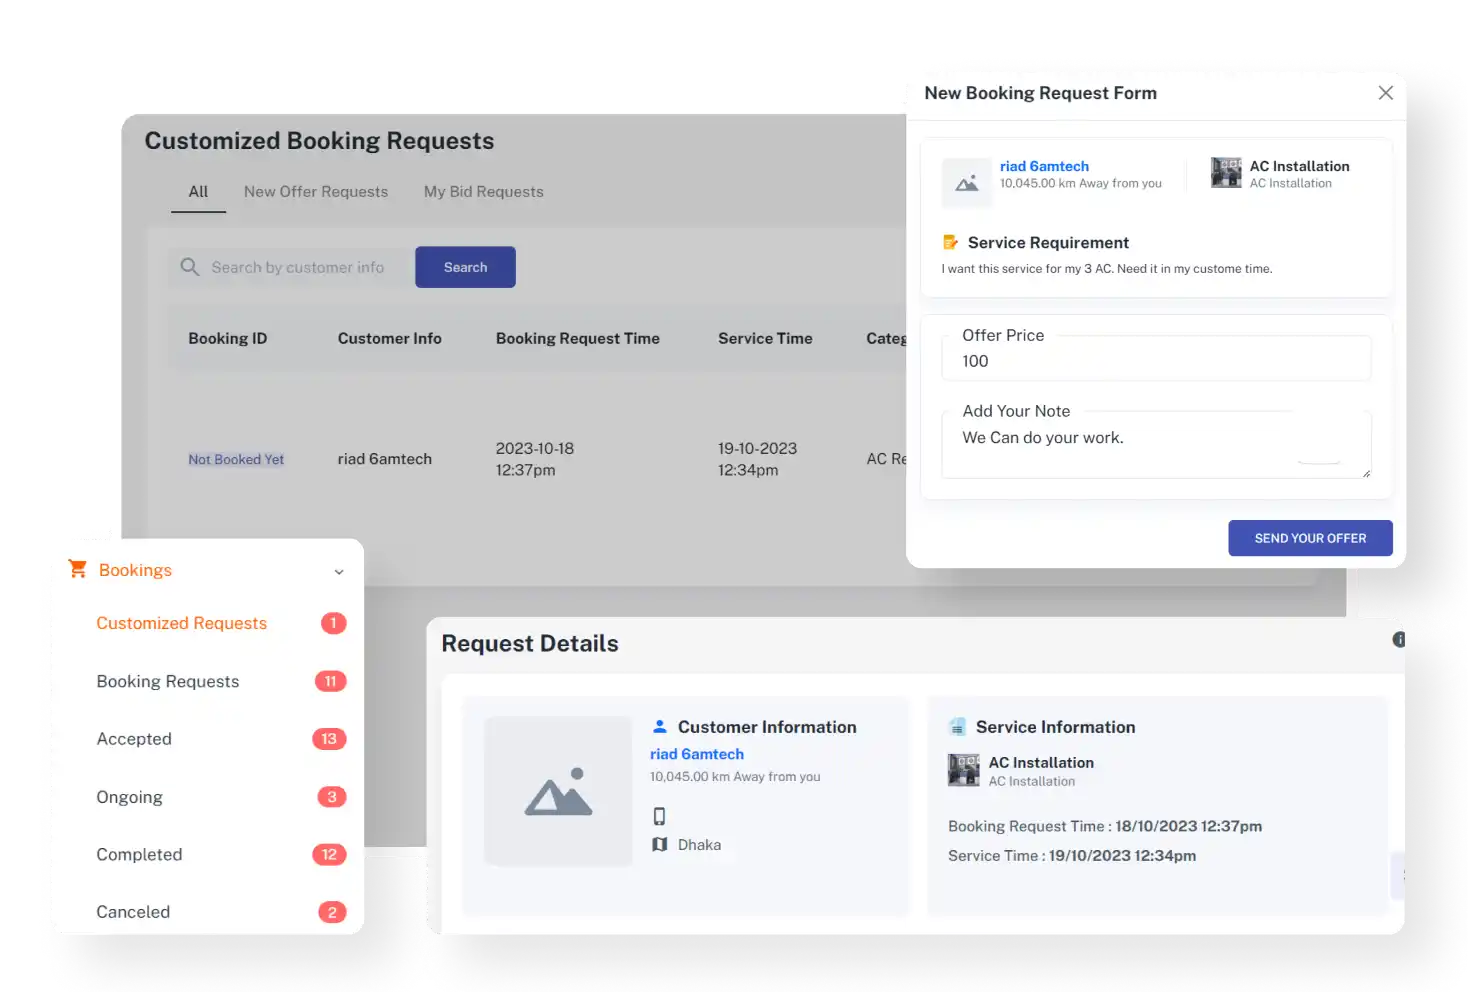1468x992 pixels.
Task: Click the Booking Requests badge showing 11
Action: 330,681
